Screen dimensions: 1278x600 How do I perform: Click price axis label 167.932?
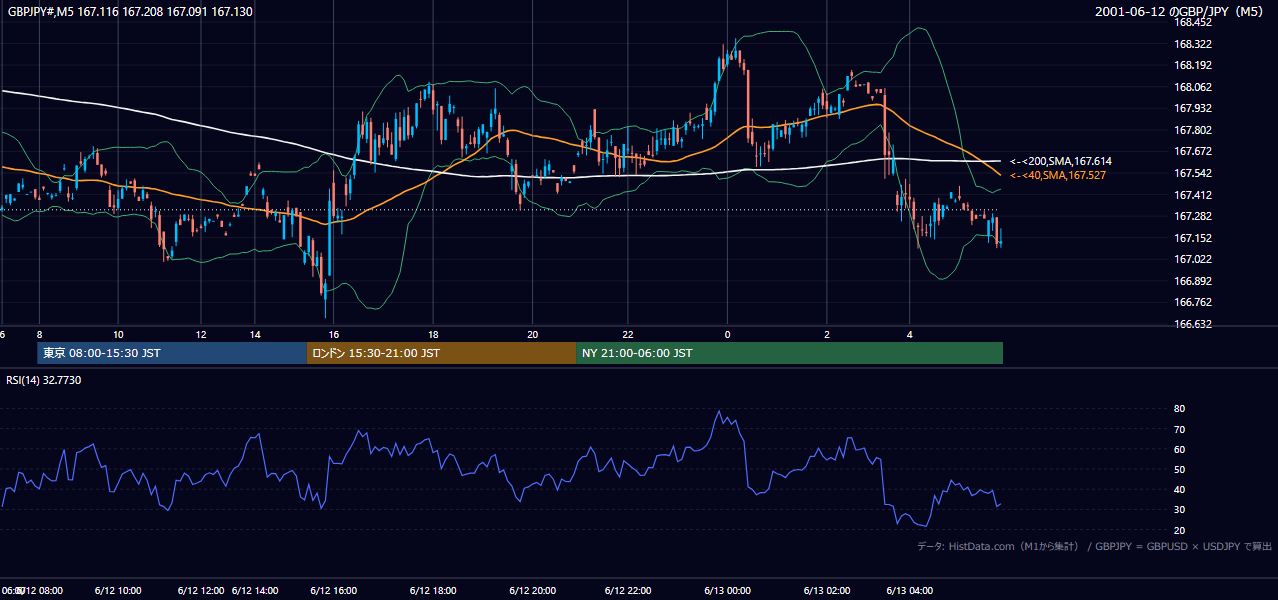[x=1192, y=108]
